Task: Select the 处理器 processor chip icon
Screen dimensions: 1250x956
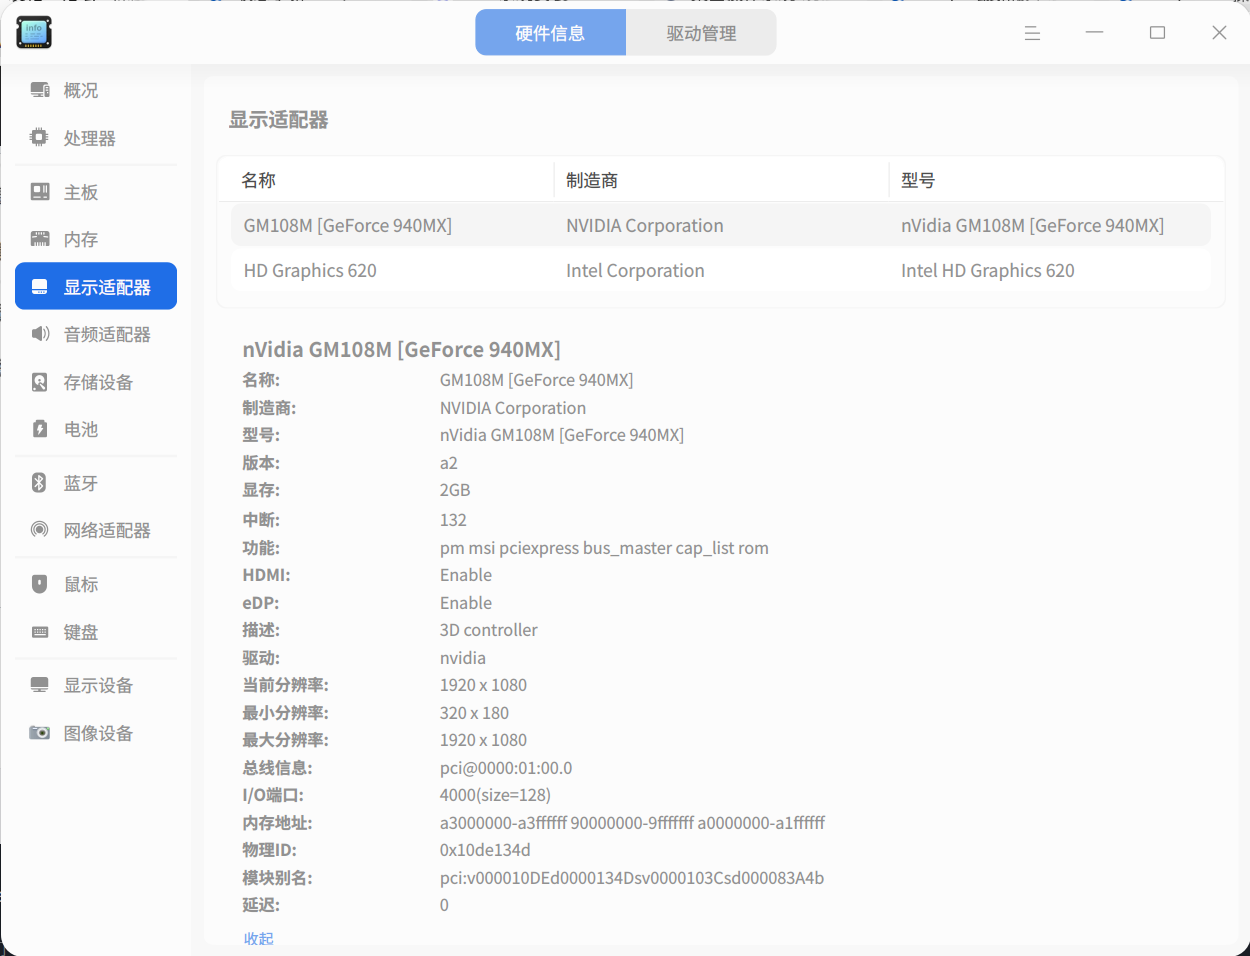Action: click(x=40, y=138)
